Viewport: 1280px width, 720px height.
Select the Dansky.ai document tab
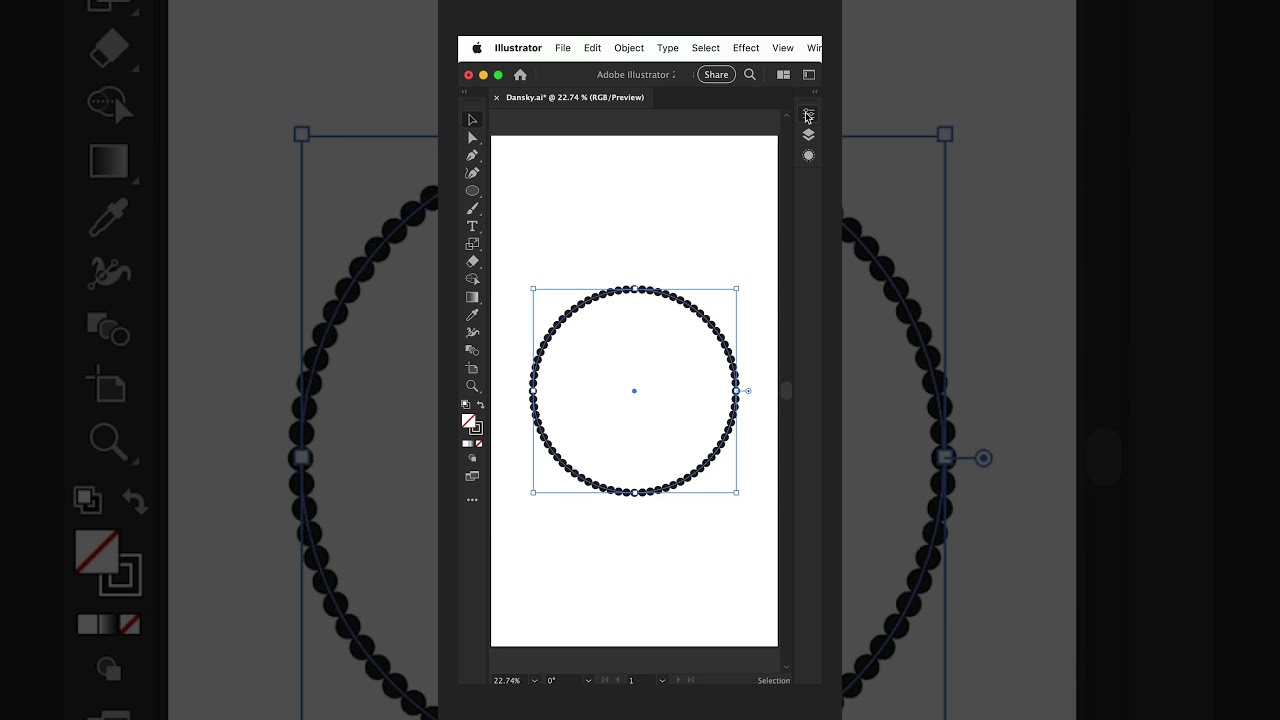[575, 97]
